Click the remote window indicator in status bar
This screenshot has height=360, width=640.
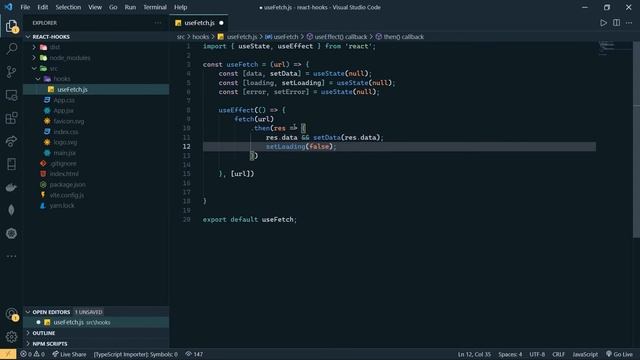click(8, 354)
